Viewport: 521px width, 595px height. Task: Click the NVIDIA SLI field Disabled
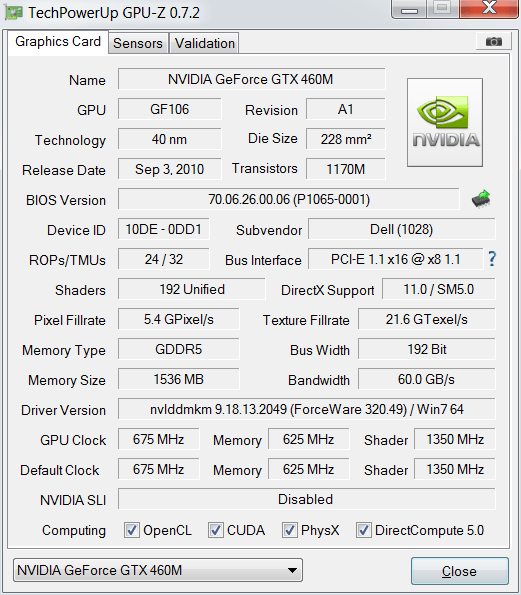coord(307,499)
